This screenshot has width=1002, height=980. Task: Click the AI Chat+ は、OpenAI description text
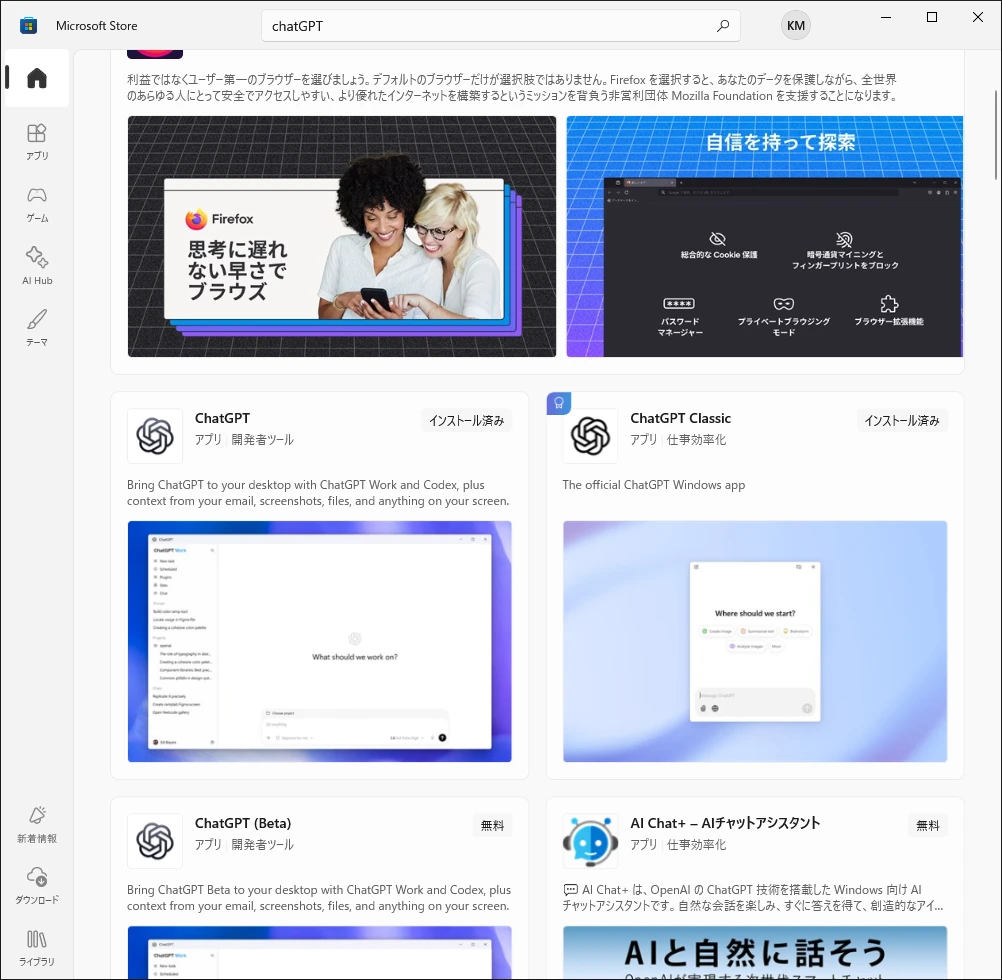(753, 898)
